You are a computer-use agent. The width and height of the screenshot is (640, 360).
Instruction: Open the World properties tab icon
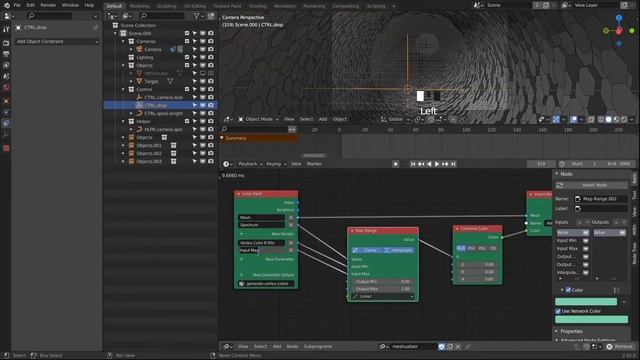click(6, 87)
